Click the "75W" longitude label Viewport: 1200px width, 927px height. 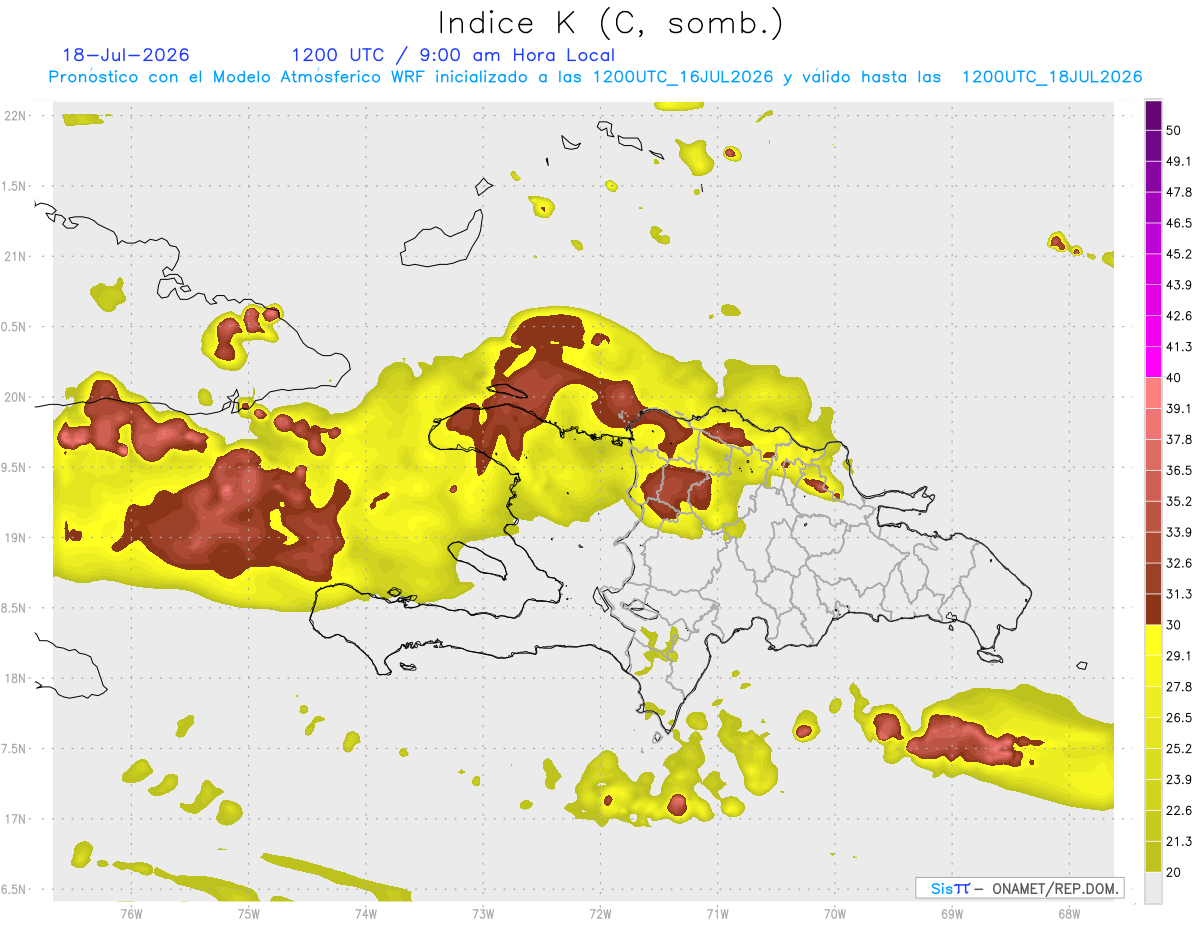tap(249, 913)
